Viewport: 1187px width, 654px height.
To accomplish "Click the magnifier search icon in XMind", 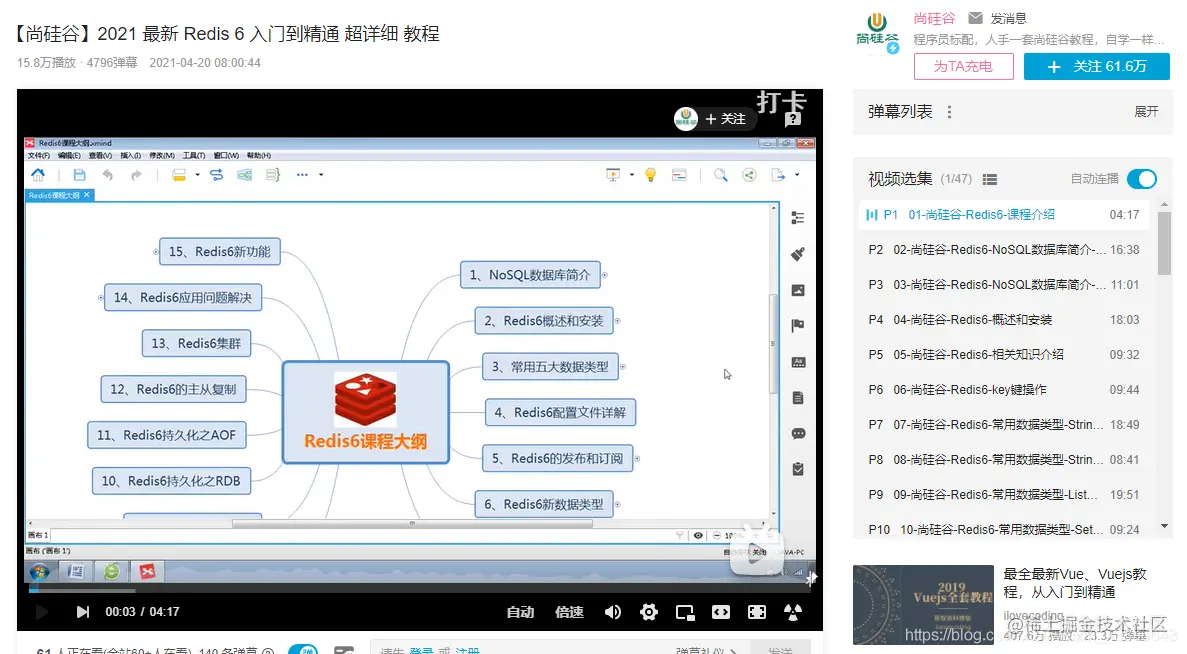I will (721, 175).
